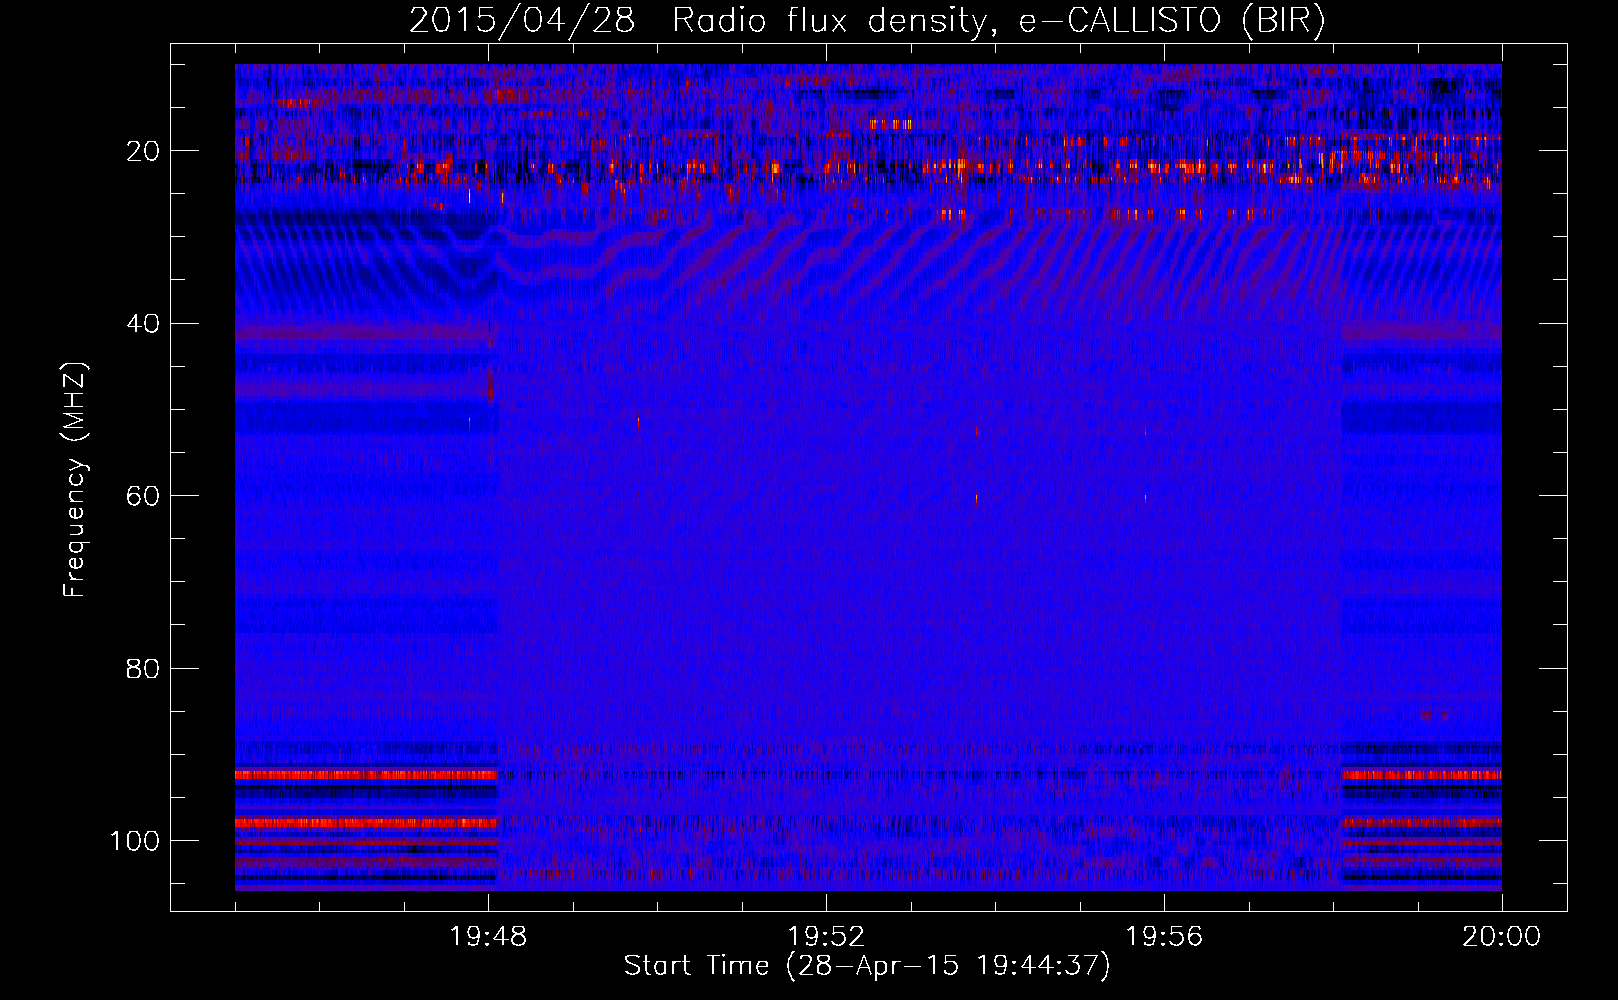The height and width of the screenshot is (1000, 1618).
Task: Click the 19:52 time axis label
Action: click(x=826, y=937)
